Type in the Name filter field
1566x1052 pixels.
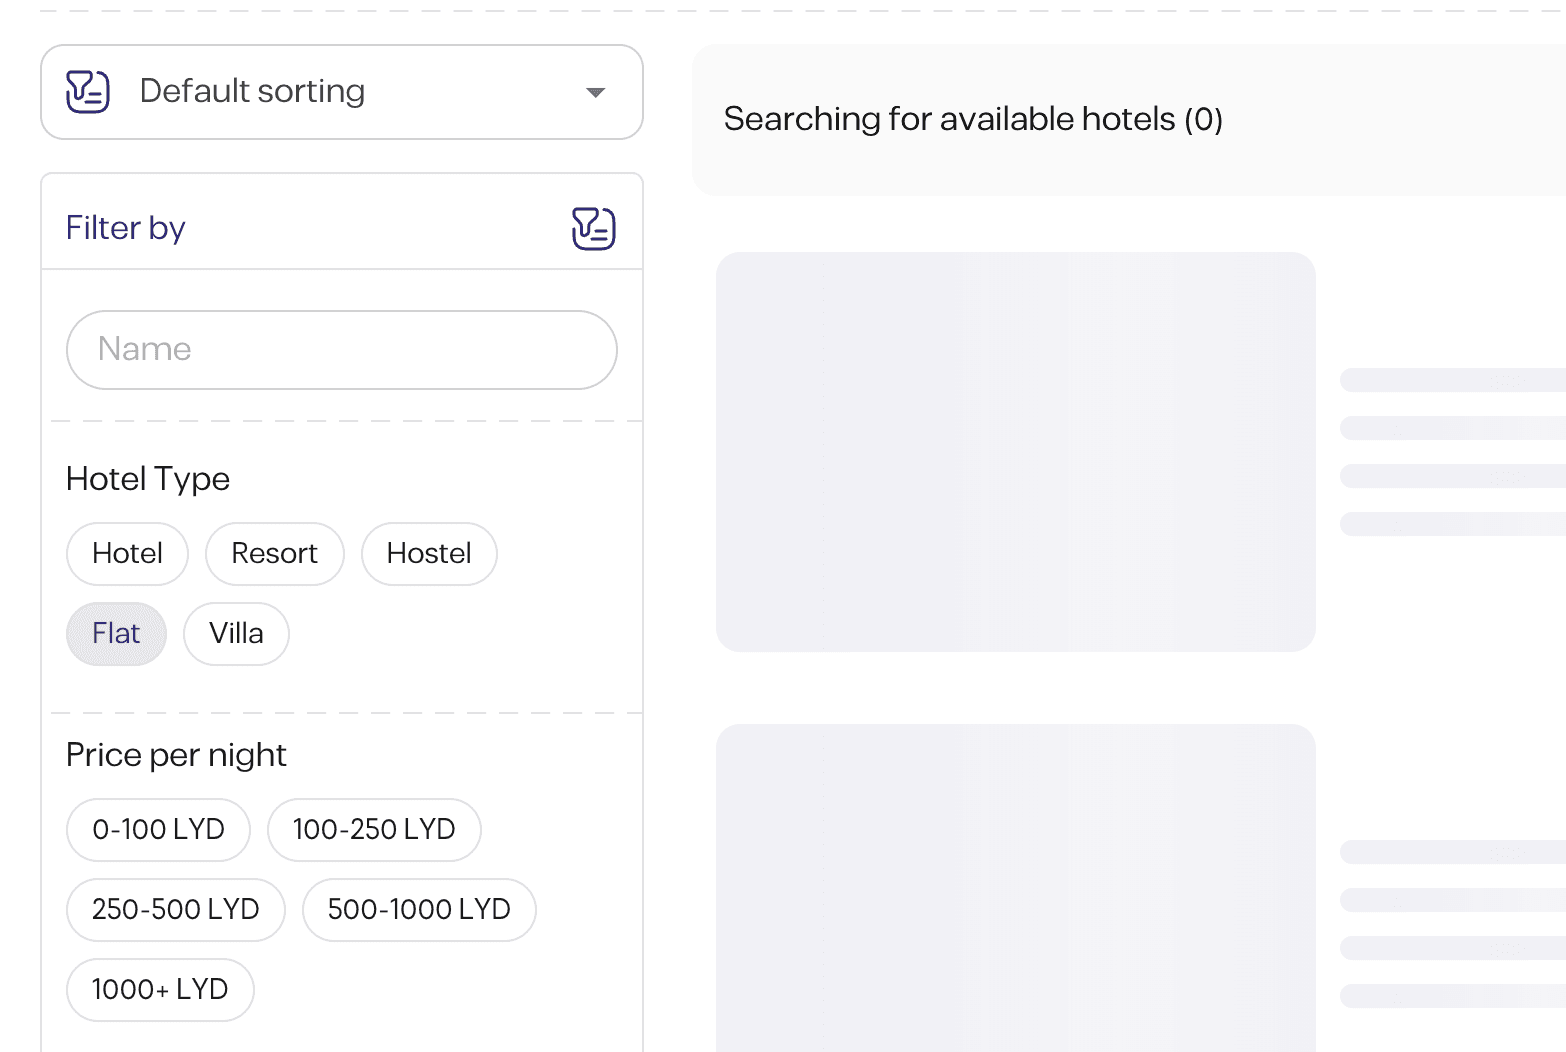(x=341, y=350)
